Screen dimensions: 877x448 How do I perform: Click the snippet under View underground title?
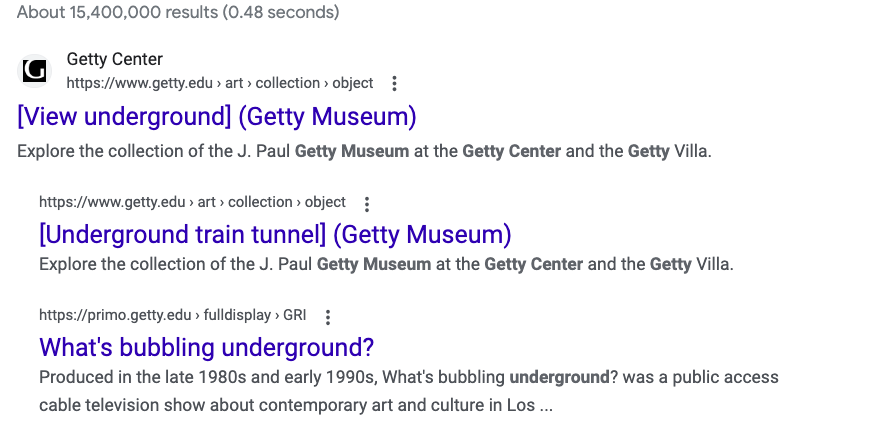click(x=364, y=151)
